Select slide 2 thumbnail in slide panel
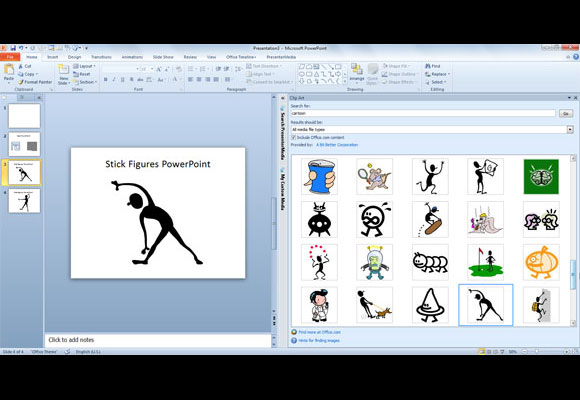The width and height of the screenshot is (580, 400). click(24, 144)
